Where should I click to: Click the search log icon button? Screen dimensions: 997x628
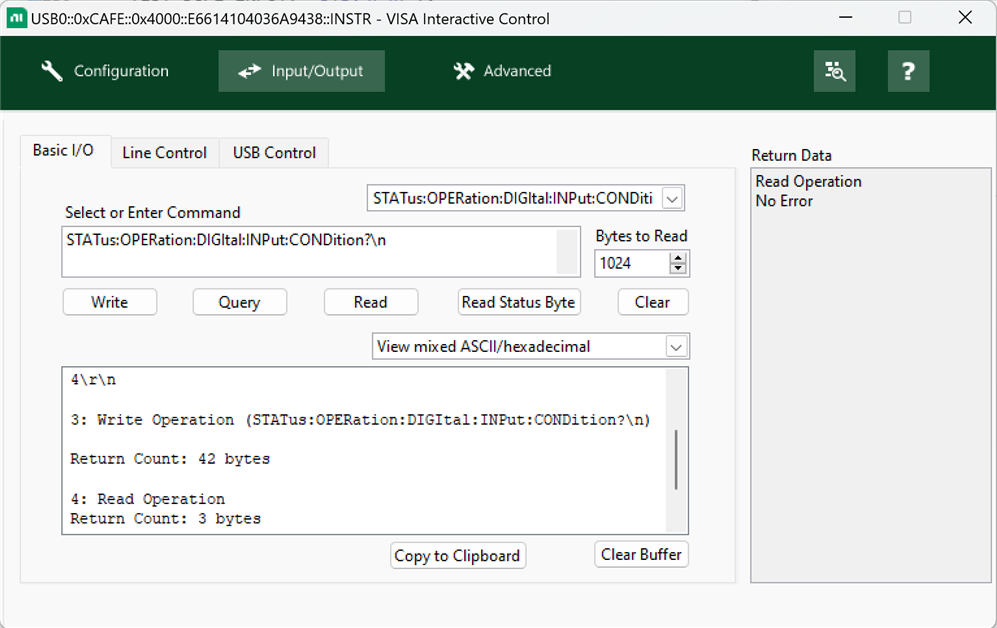pyautogui.click(x=834, y=71)
